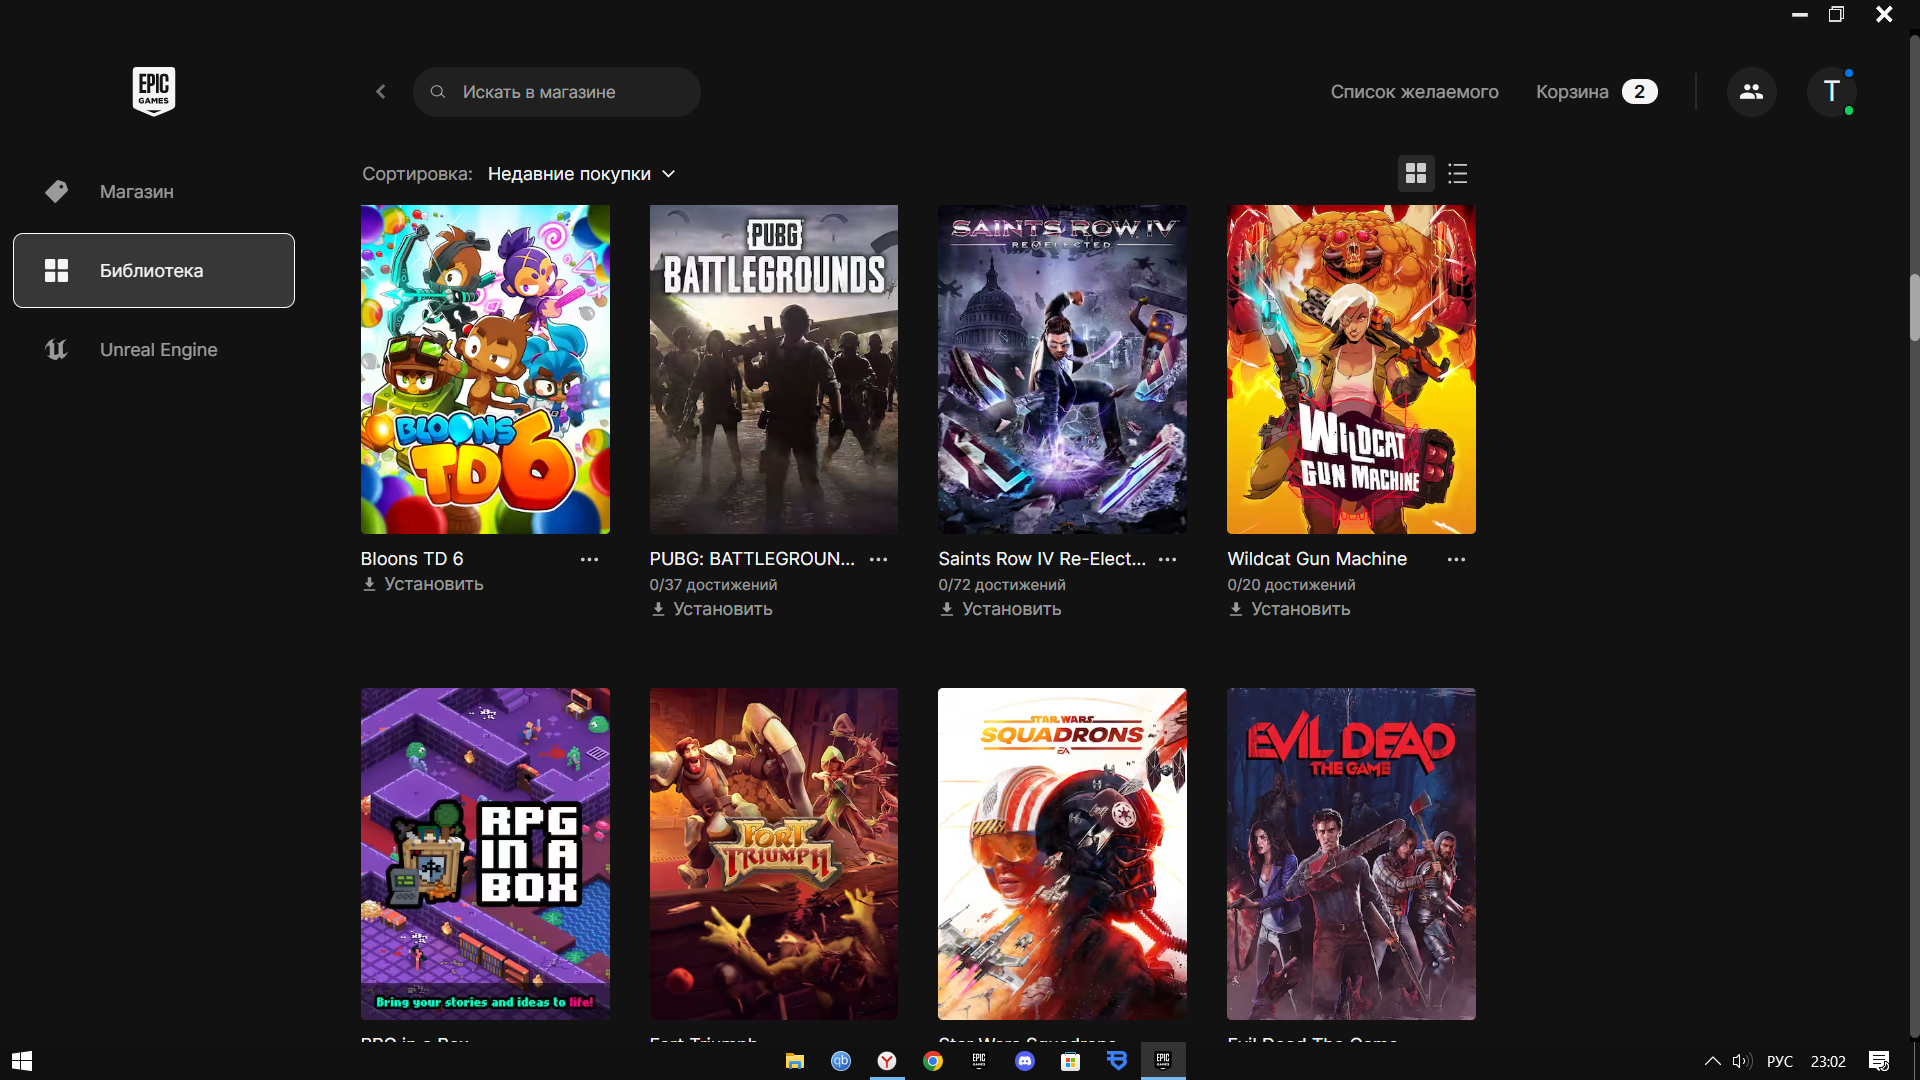Image resolution: width=1920 pixels, height=1080 pixels.
Task: Click the Bloons TD 6 title text
Action: coord(412,559)
